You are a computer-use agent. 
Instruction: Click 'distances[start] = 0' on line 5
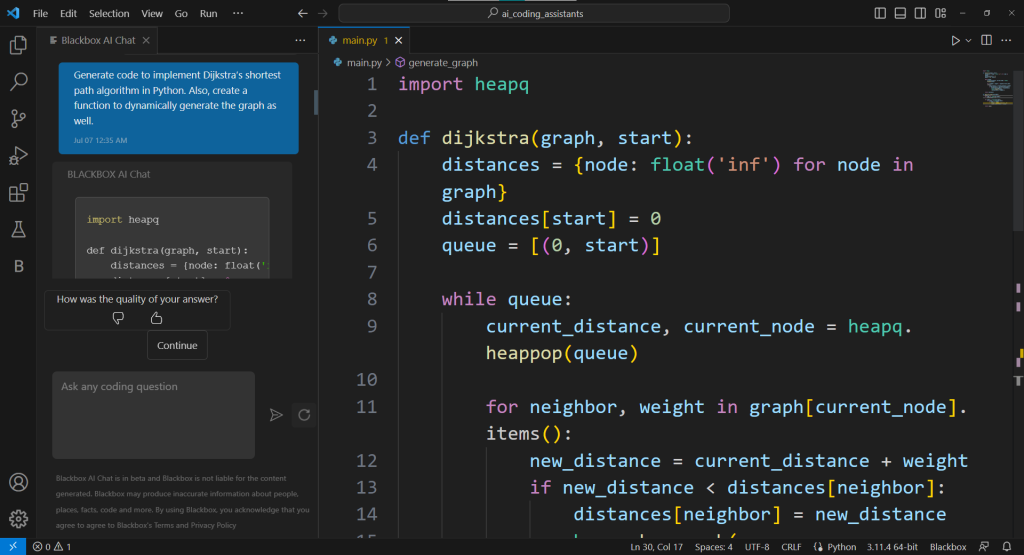[551, 219]
